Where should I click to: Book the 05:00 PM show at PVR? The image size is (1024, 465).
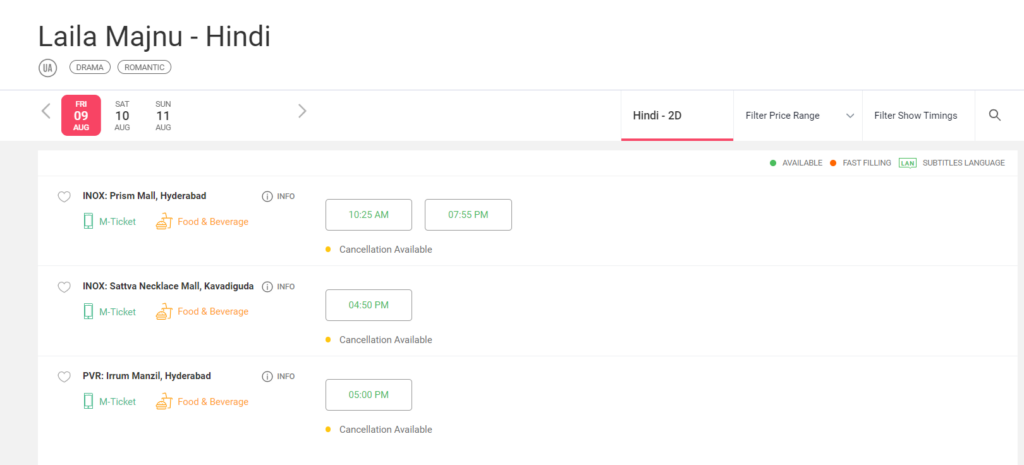(369, 395)
